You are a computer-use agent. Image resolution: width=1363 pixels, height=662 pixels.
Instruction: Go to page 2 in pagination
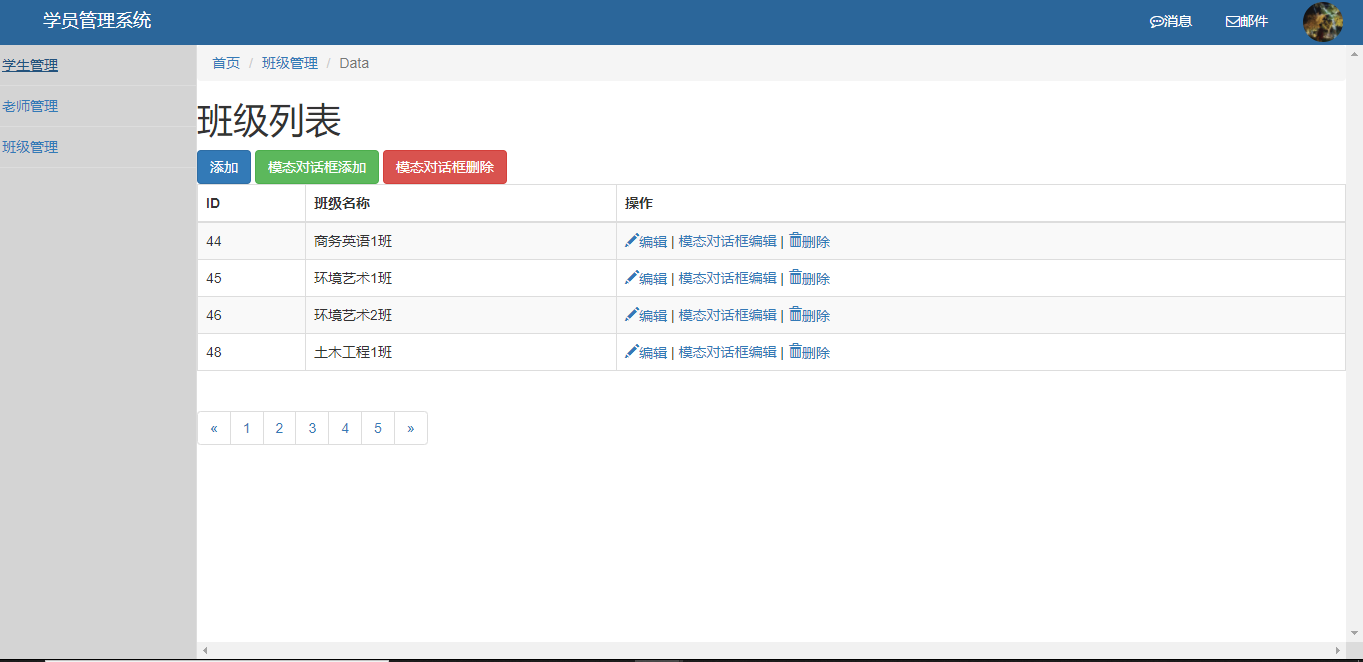(x=279, y=428)
